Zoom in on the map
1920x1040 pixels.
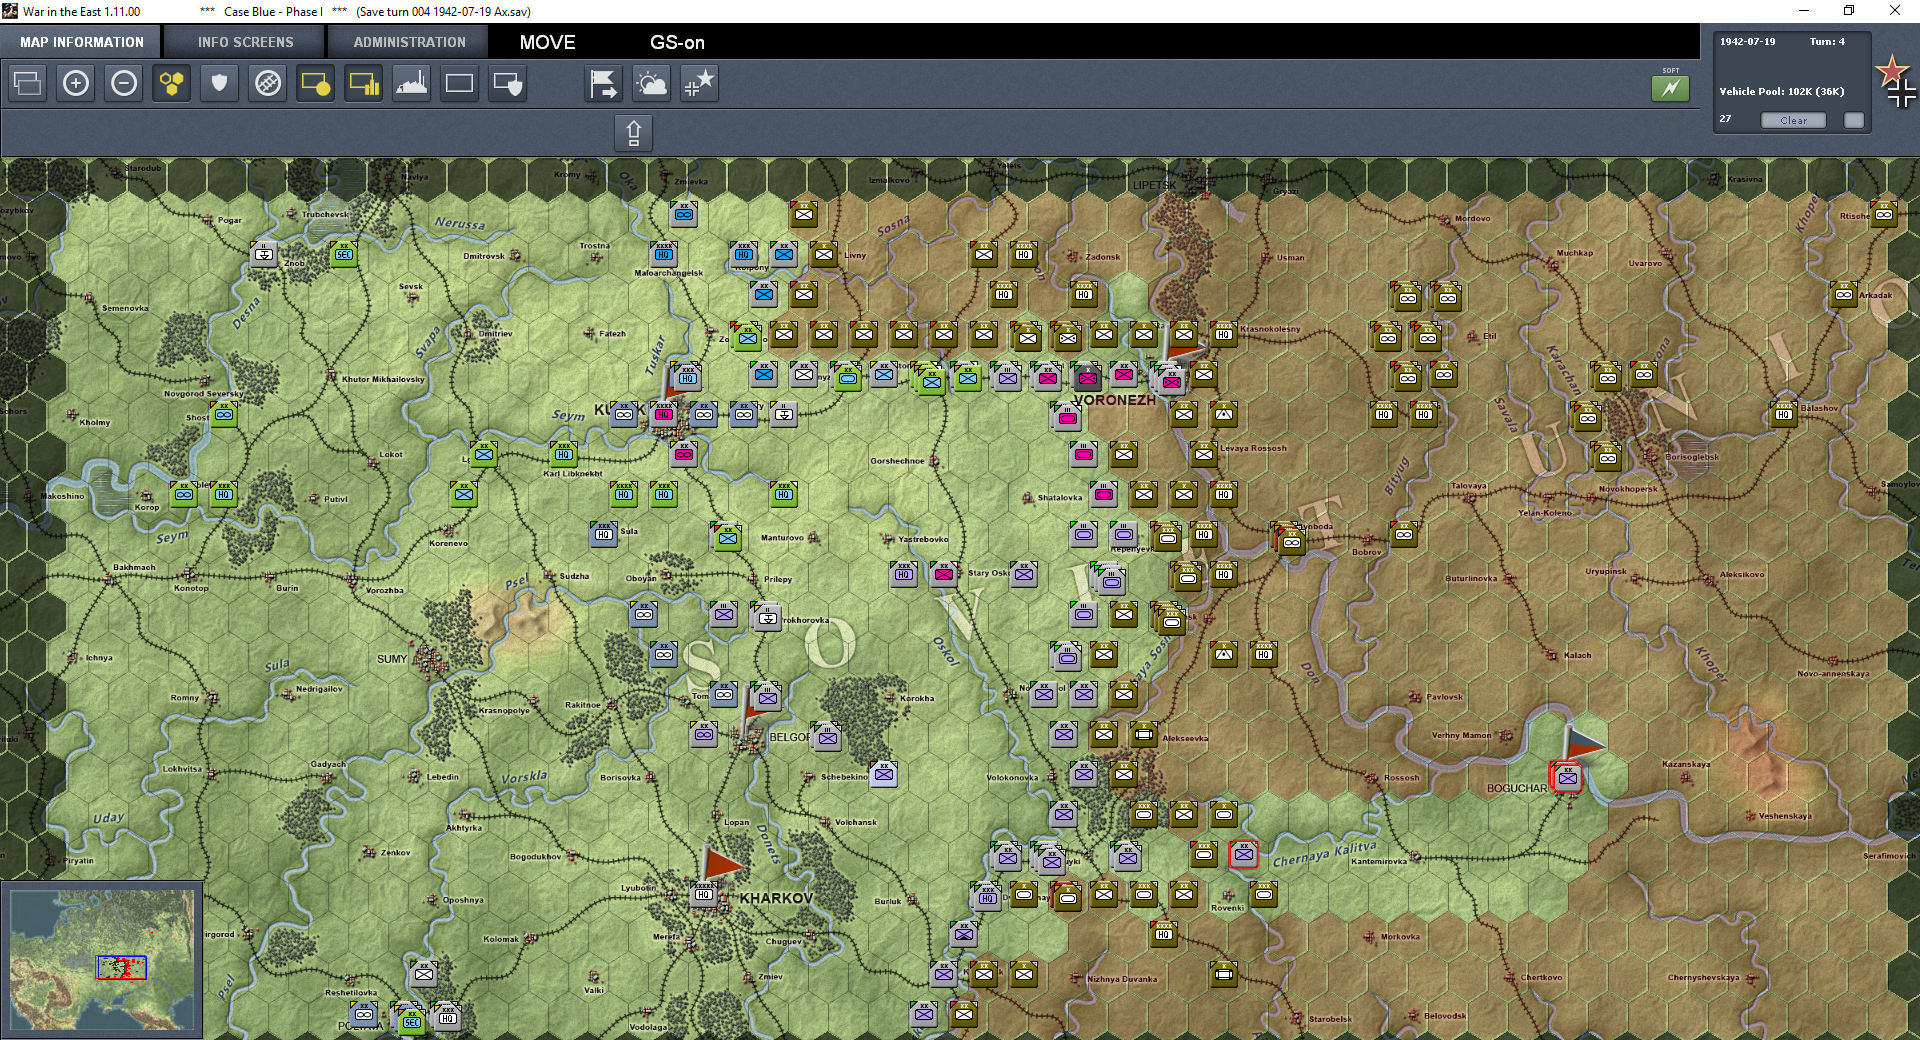(76, 83)
